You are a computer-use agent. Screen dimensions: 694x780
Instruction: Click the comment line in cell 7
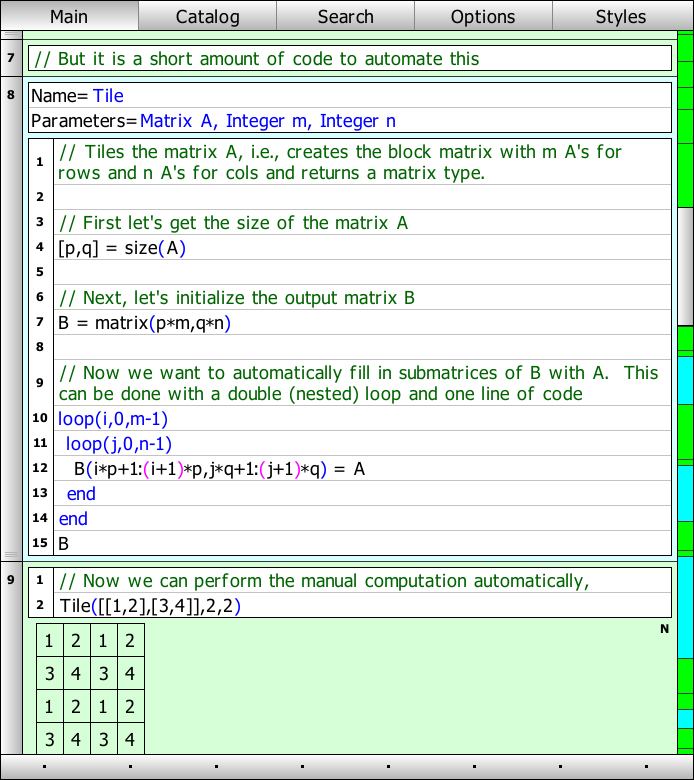pyautogui.click(x=256, y=59)
